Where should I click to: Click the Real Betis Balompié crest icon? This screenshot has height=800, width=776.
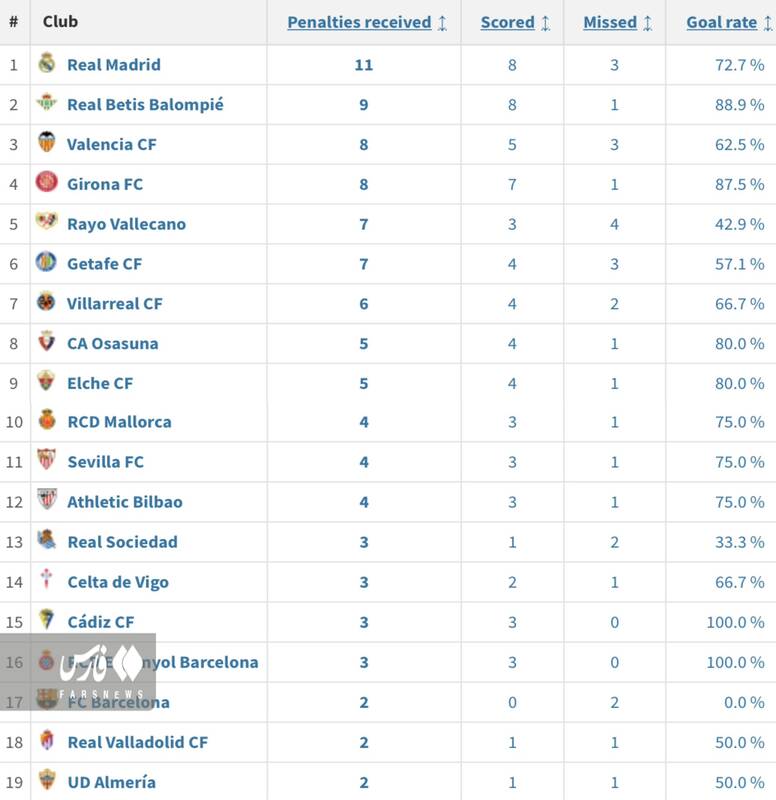(47, 102)
